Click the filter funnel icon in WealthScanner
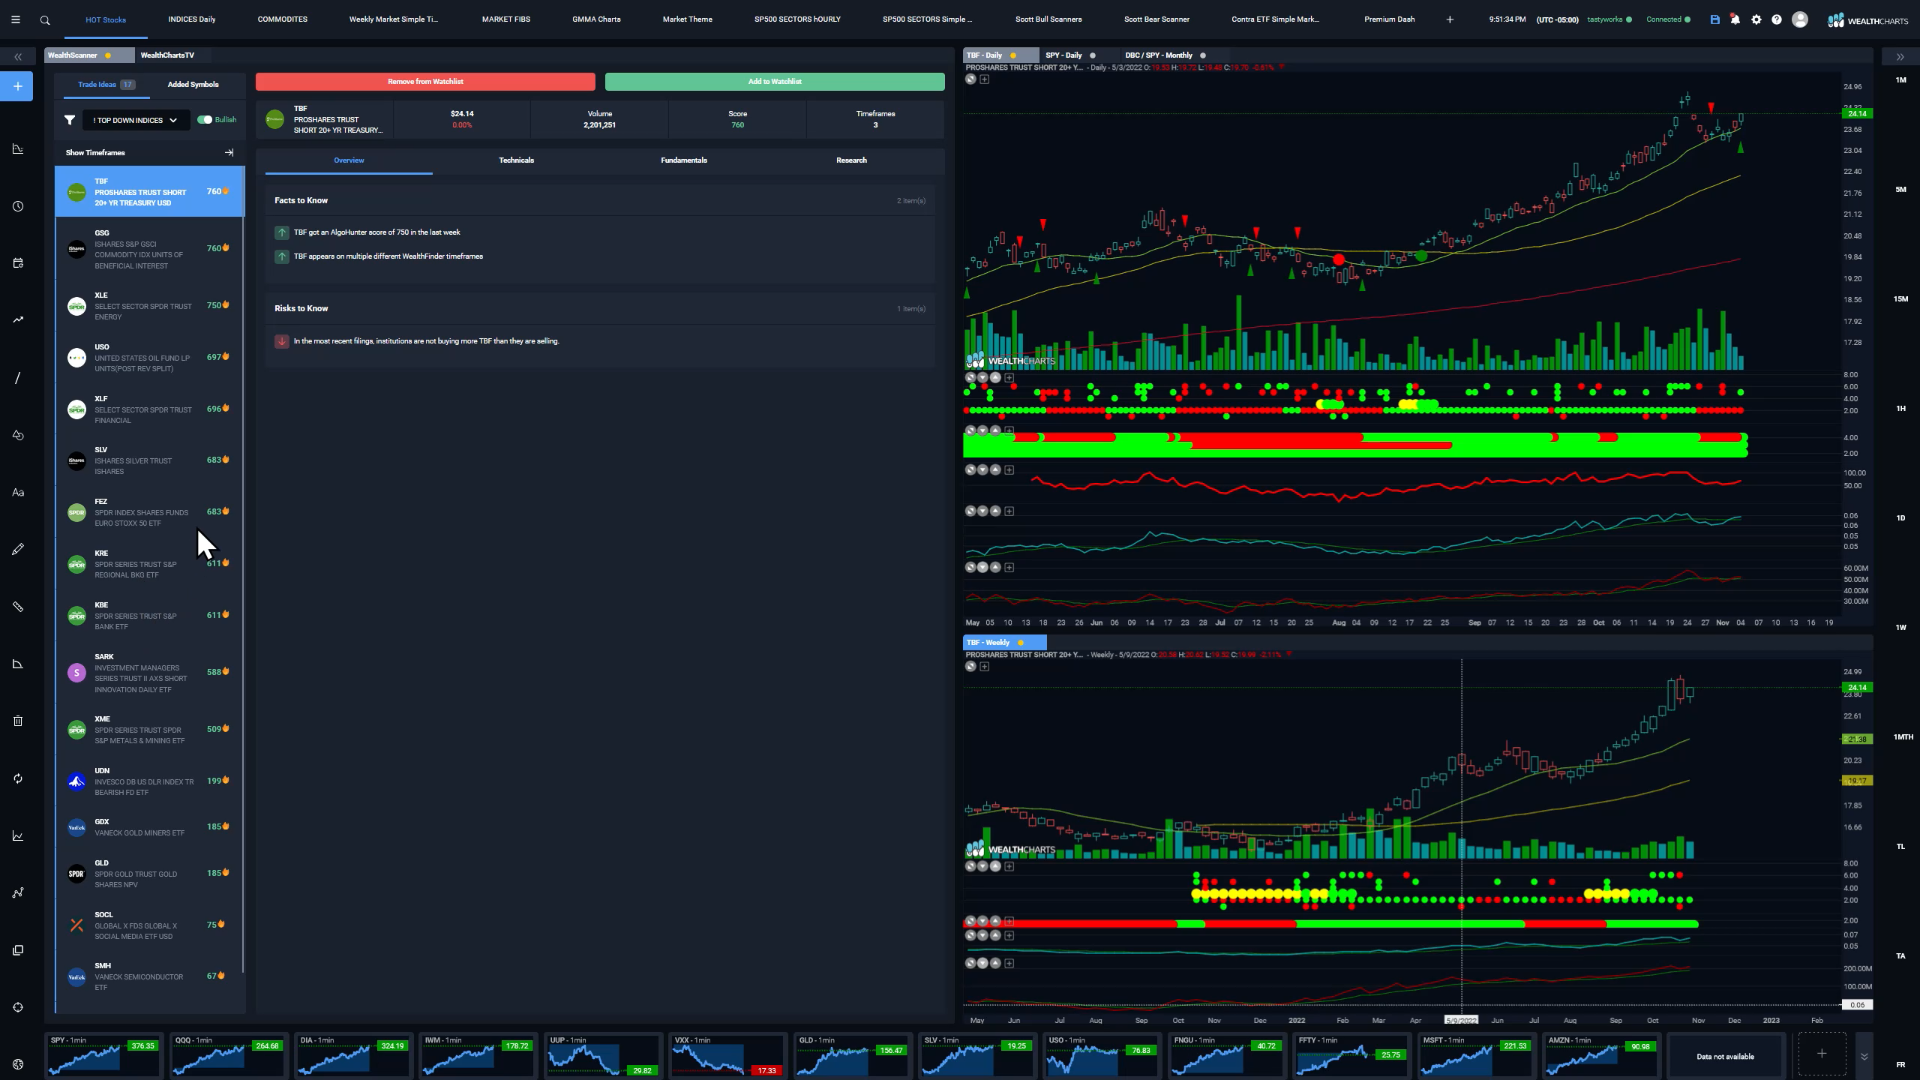 pos(69,120)
